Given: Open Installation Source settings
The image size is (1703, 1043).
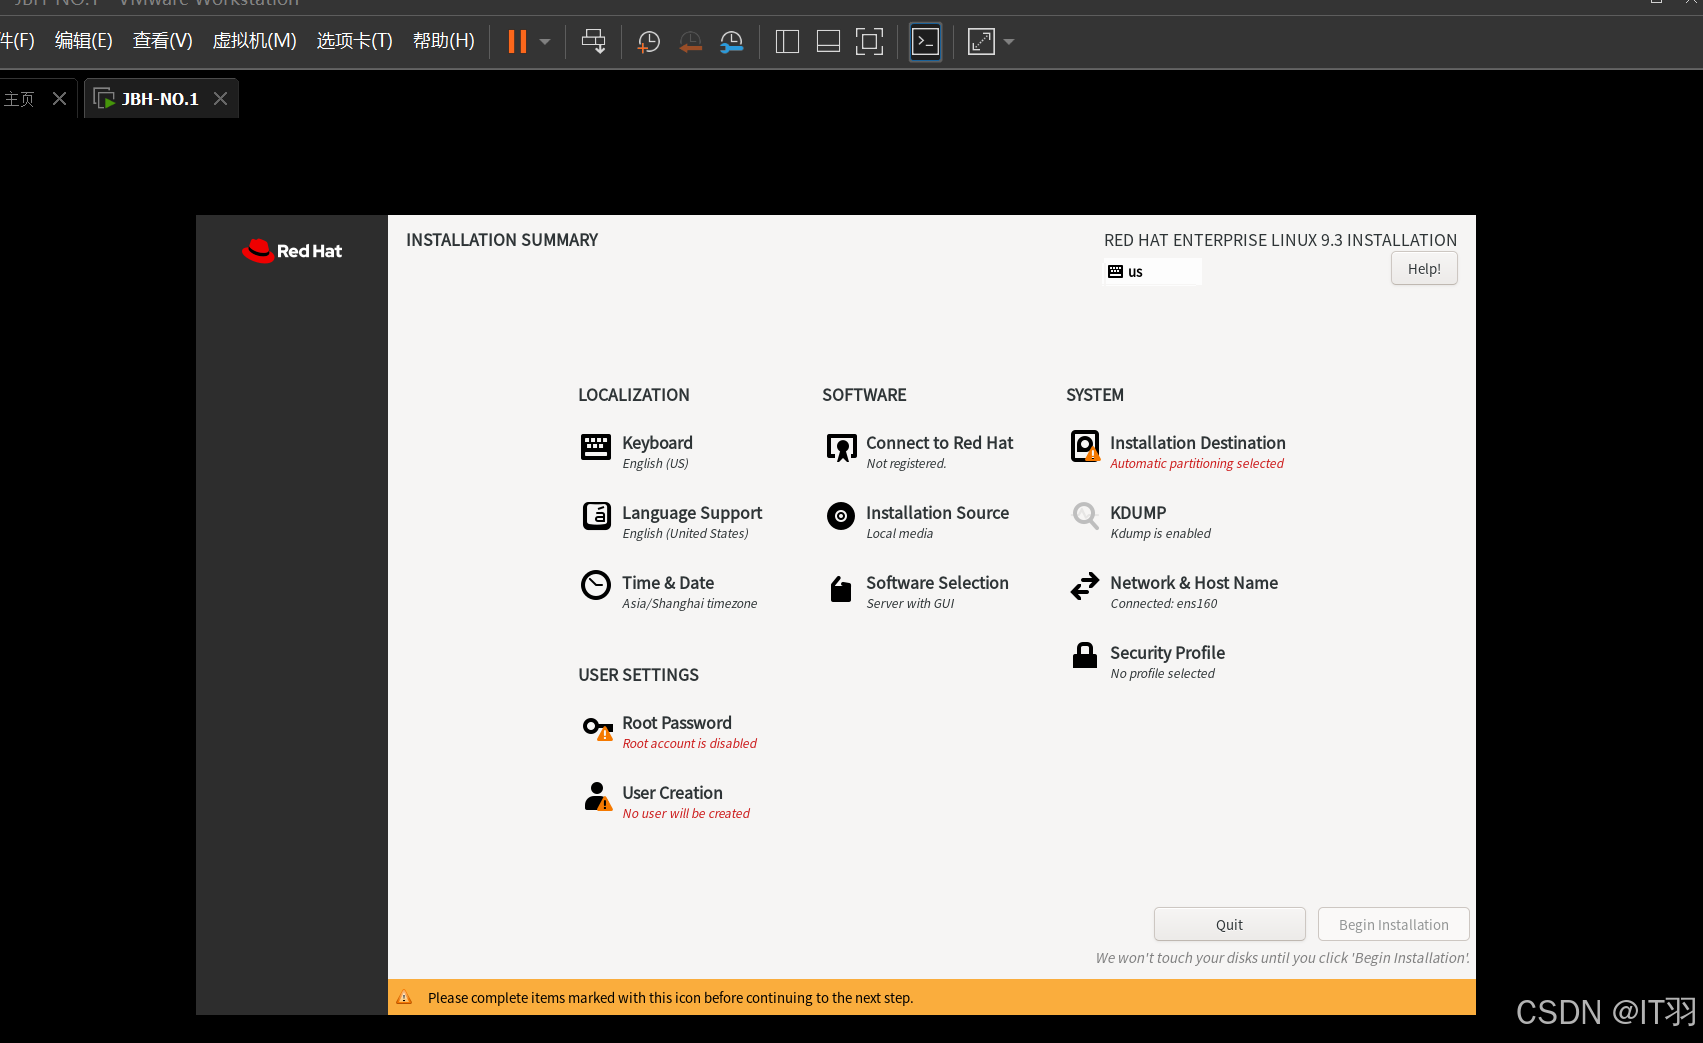Looking at the screenshot, I should [937, 513].
